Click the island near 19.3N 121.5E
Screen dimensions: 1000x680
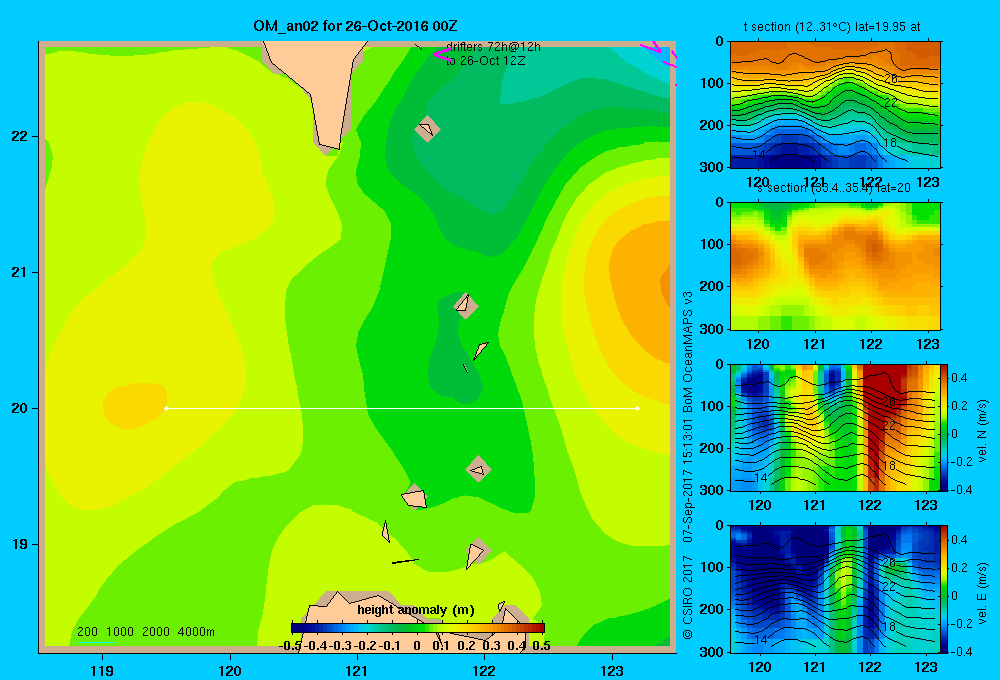(x=415, y=497)
